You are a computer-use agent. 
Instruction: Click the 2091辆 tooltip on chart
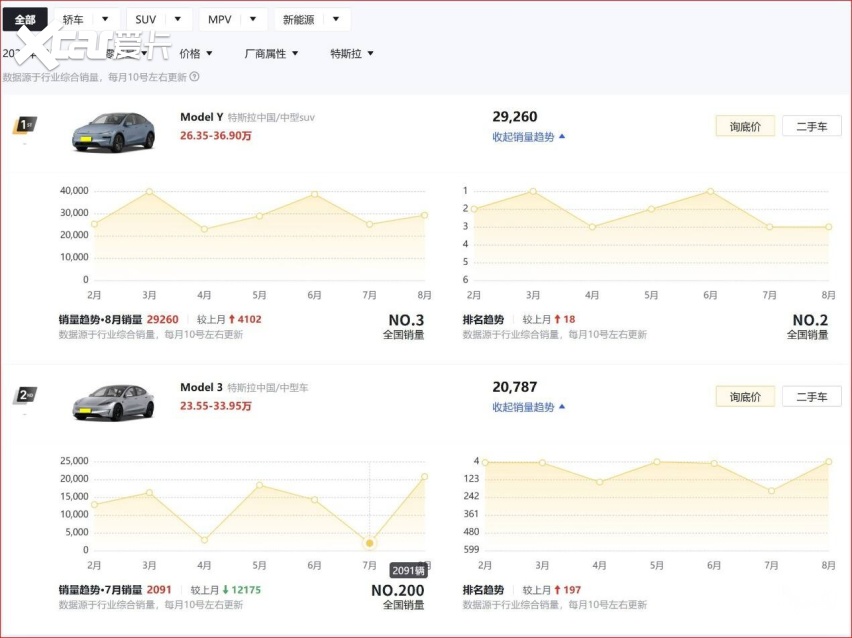pyautogui.click(x=409, y=571)
